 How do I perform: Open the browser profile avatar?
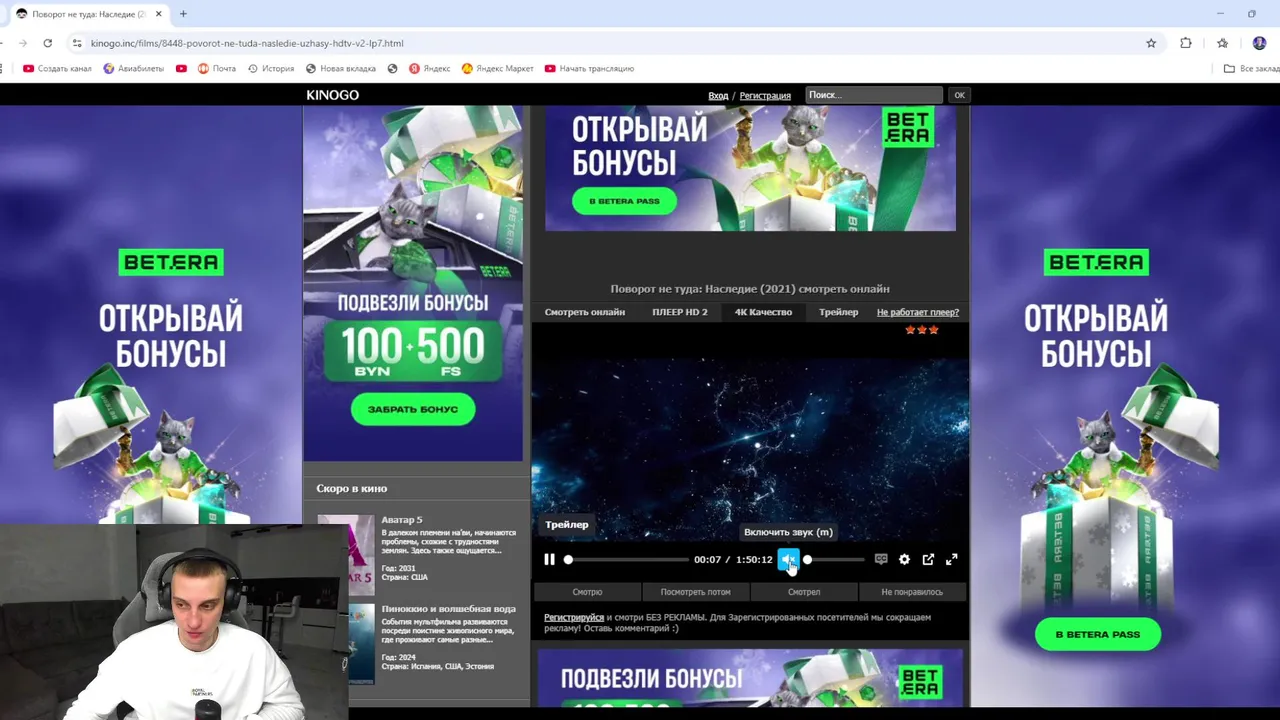[1259, 43]
